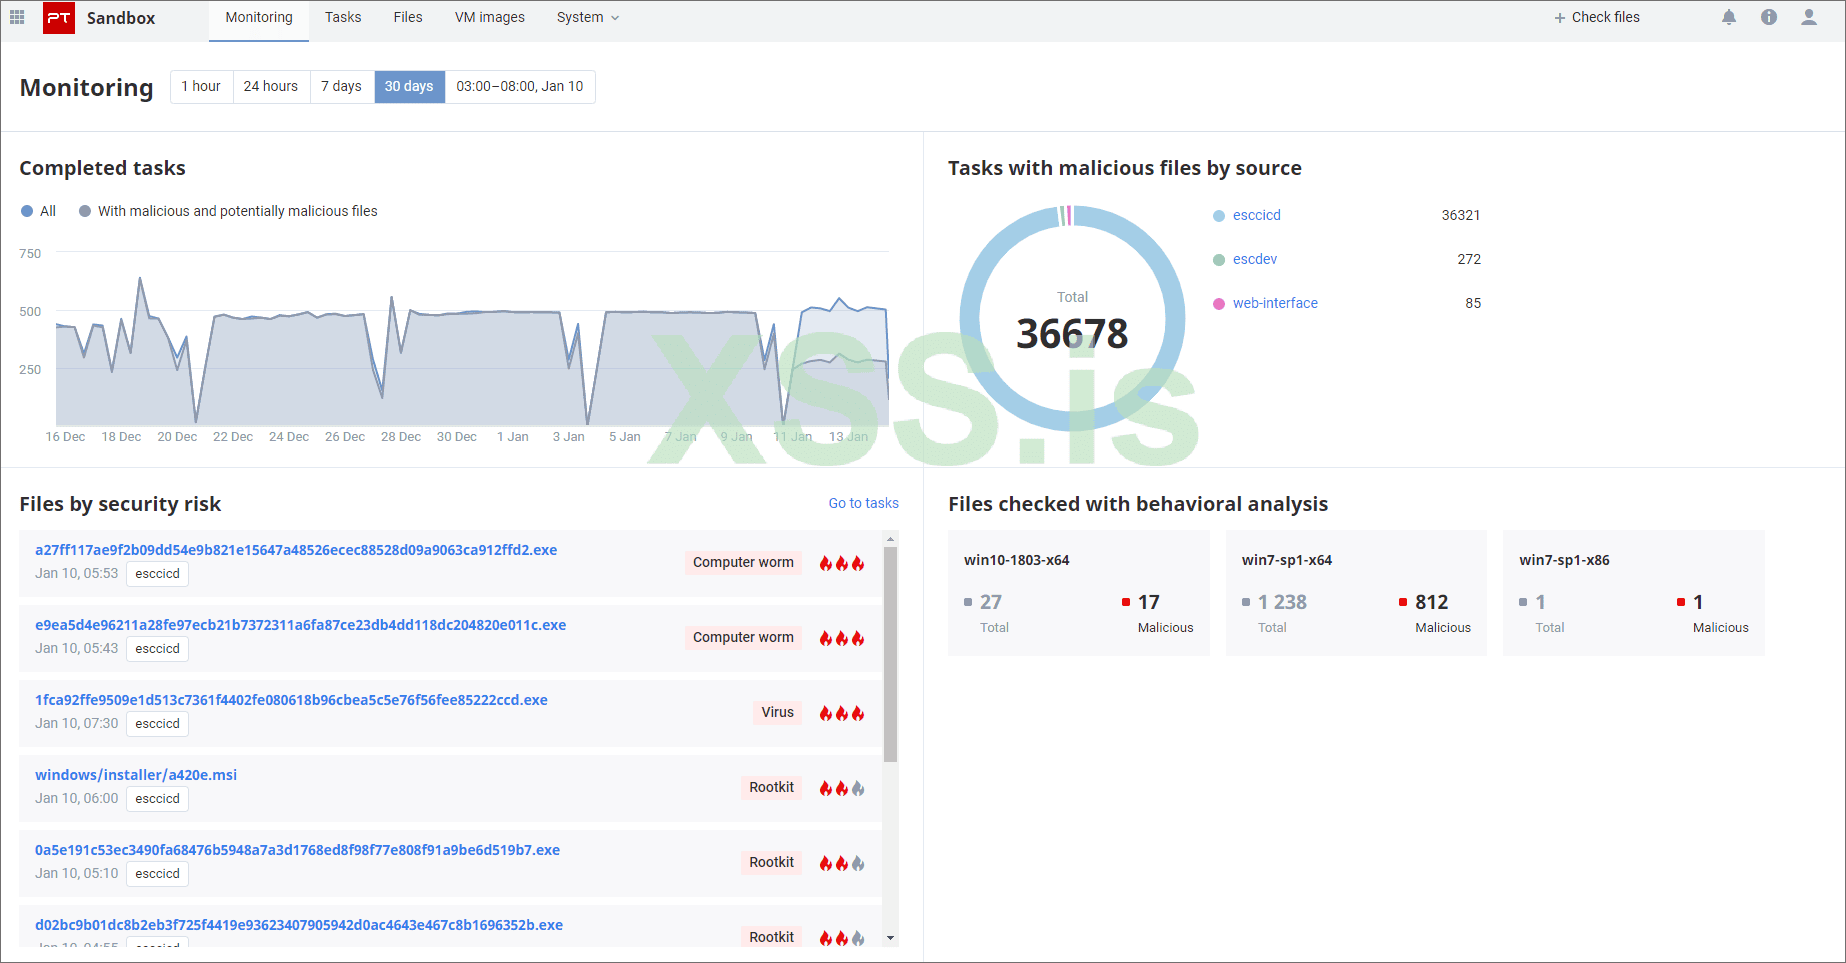This screenshot has width=1846, height=963.
Task: Click the esccicd tag under the Rootkit msi file
Action: pos(157,798)
